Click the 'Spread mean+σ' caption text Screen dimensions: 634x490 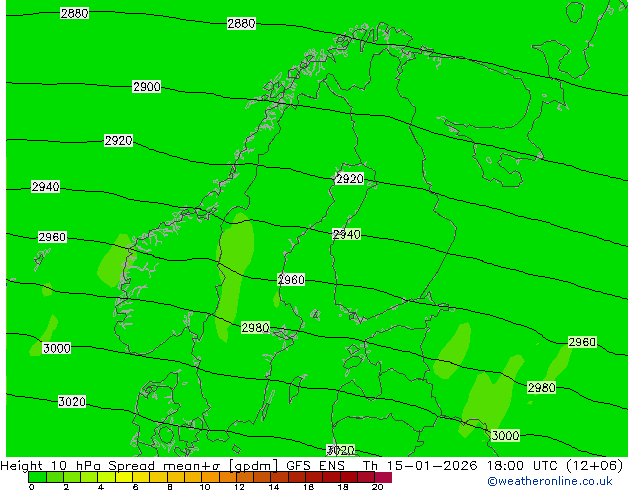pos(164,466)
